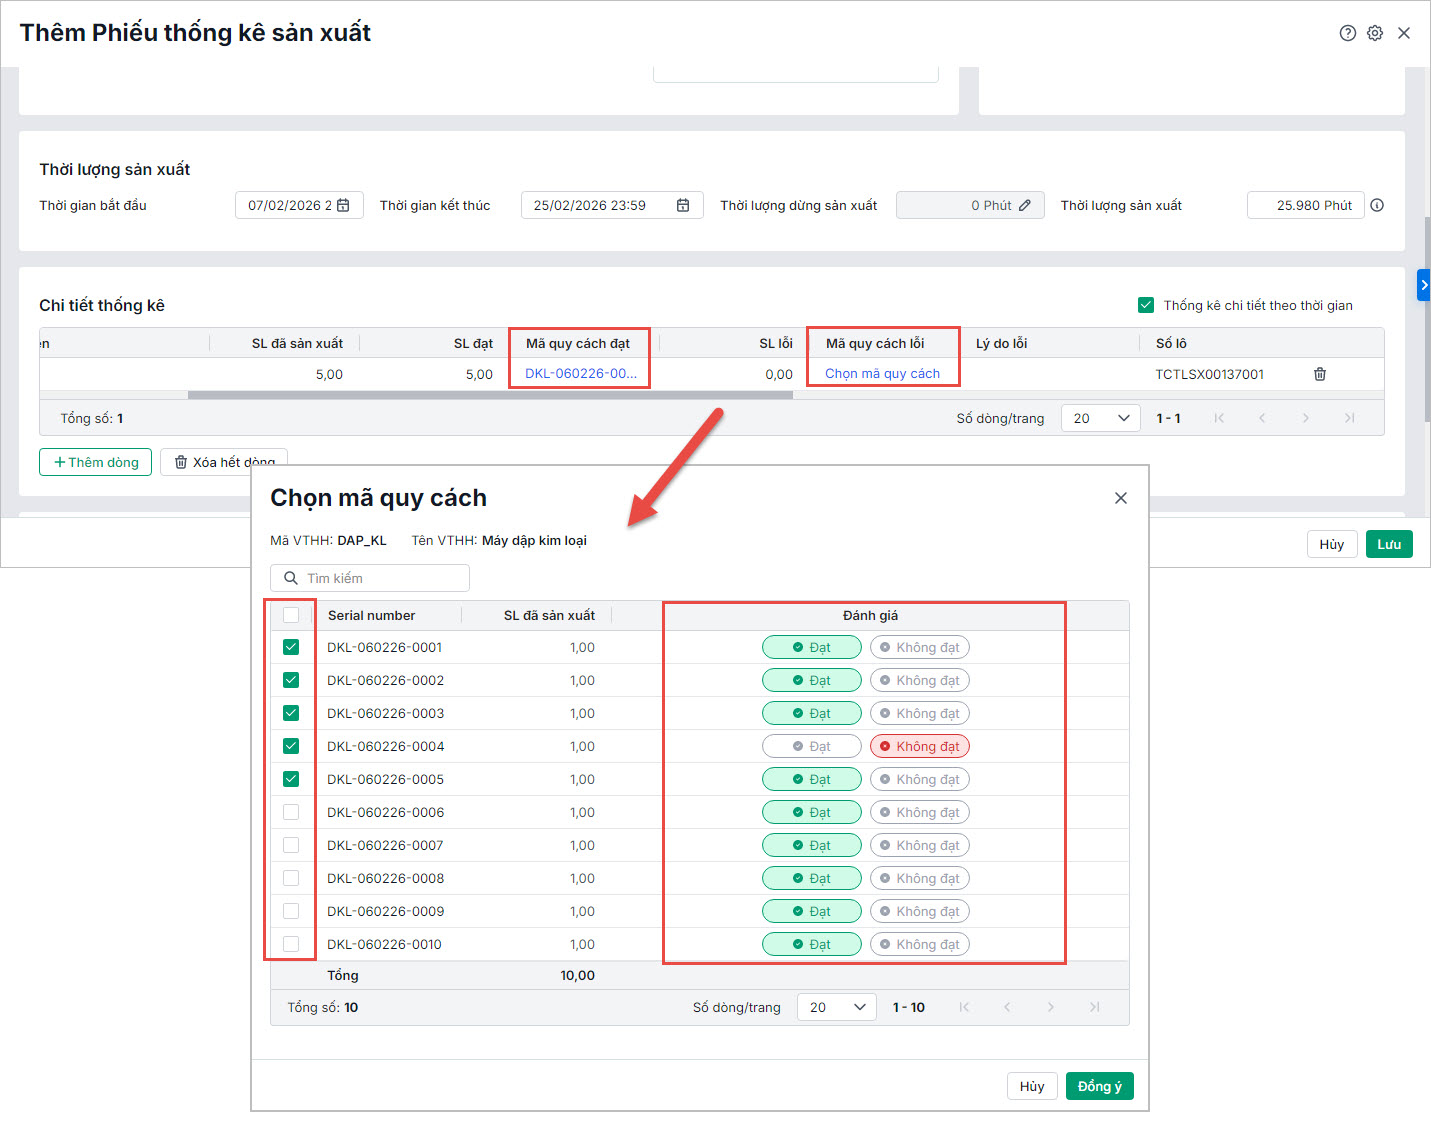The image size is (1431, 1121).
Task: Close the Chọn mã quy cách dialog
Action: tap(1120, 498)
